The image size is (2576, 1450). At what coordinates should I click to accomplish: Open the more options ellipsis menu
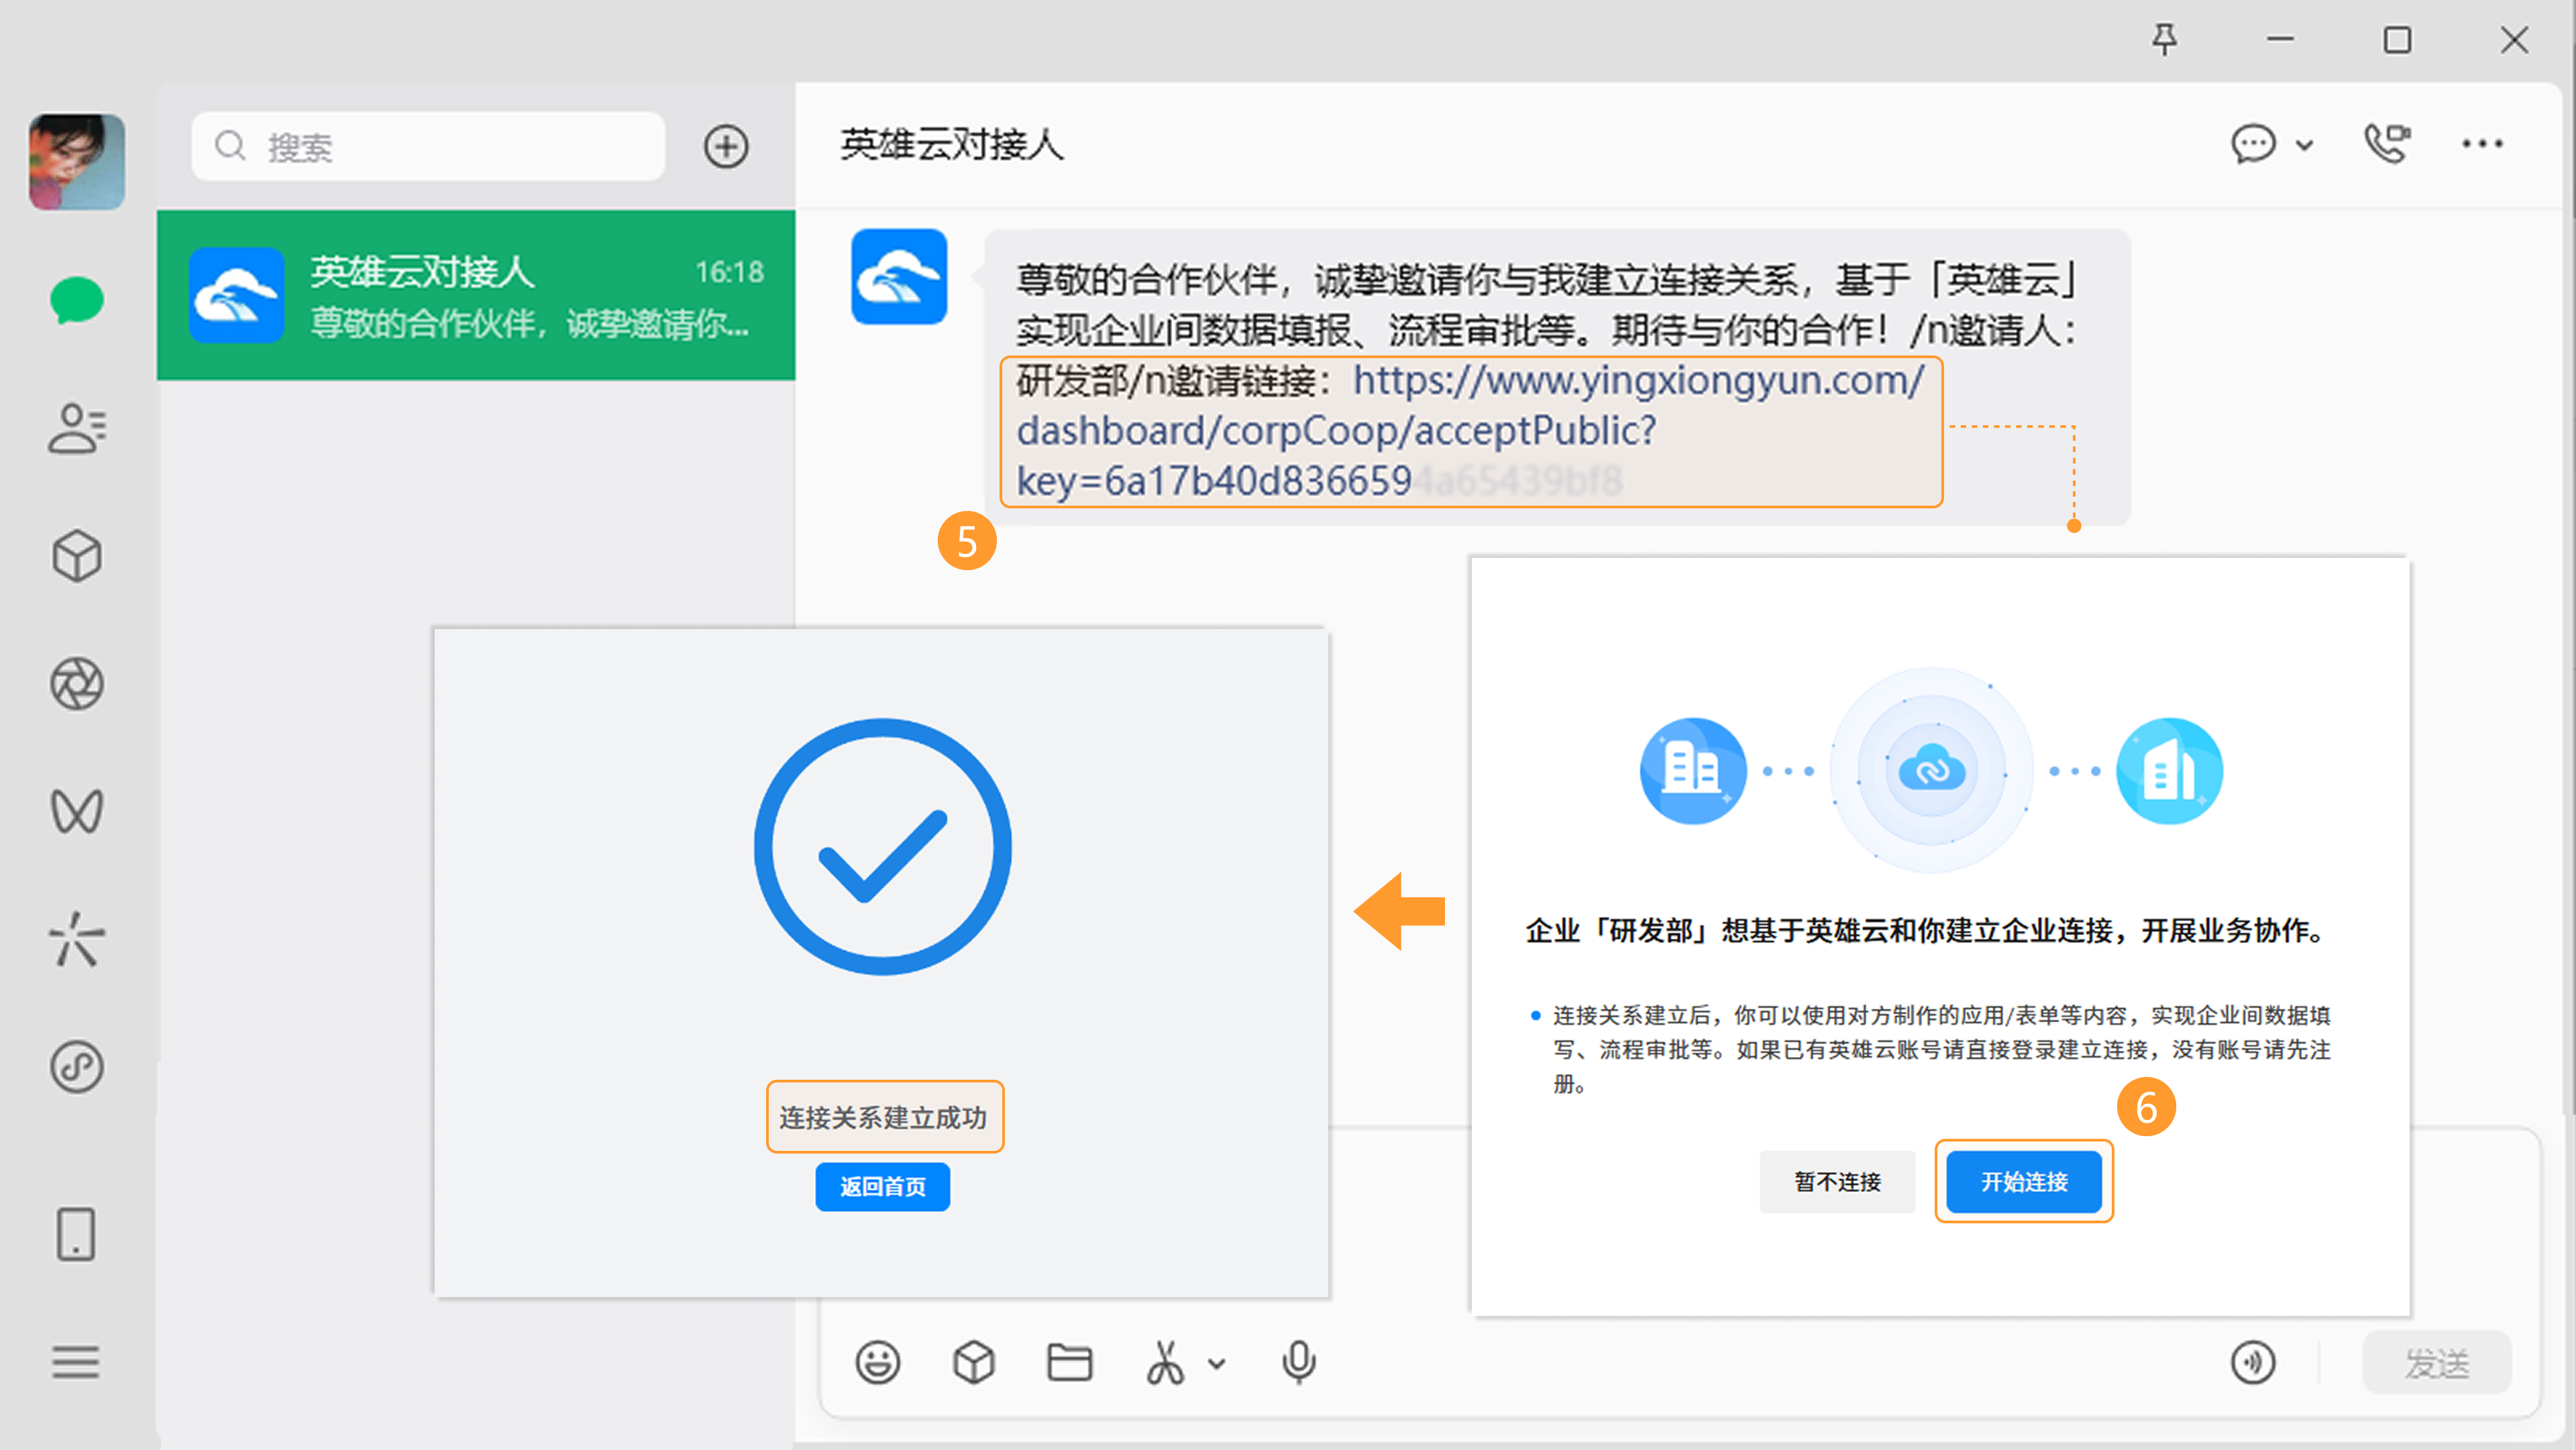tap(2482, 144)
